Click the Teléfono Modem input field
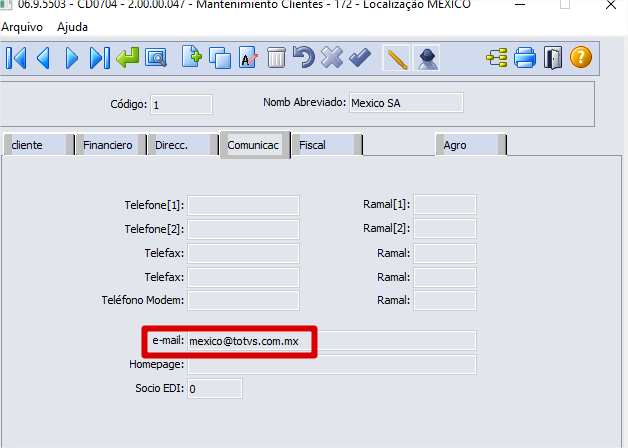Screen dimensions: 628x448 pyautogui.click(x=244, y=300)
